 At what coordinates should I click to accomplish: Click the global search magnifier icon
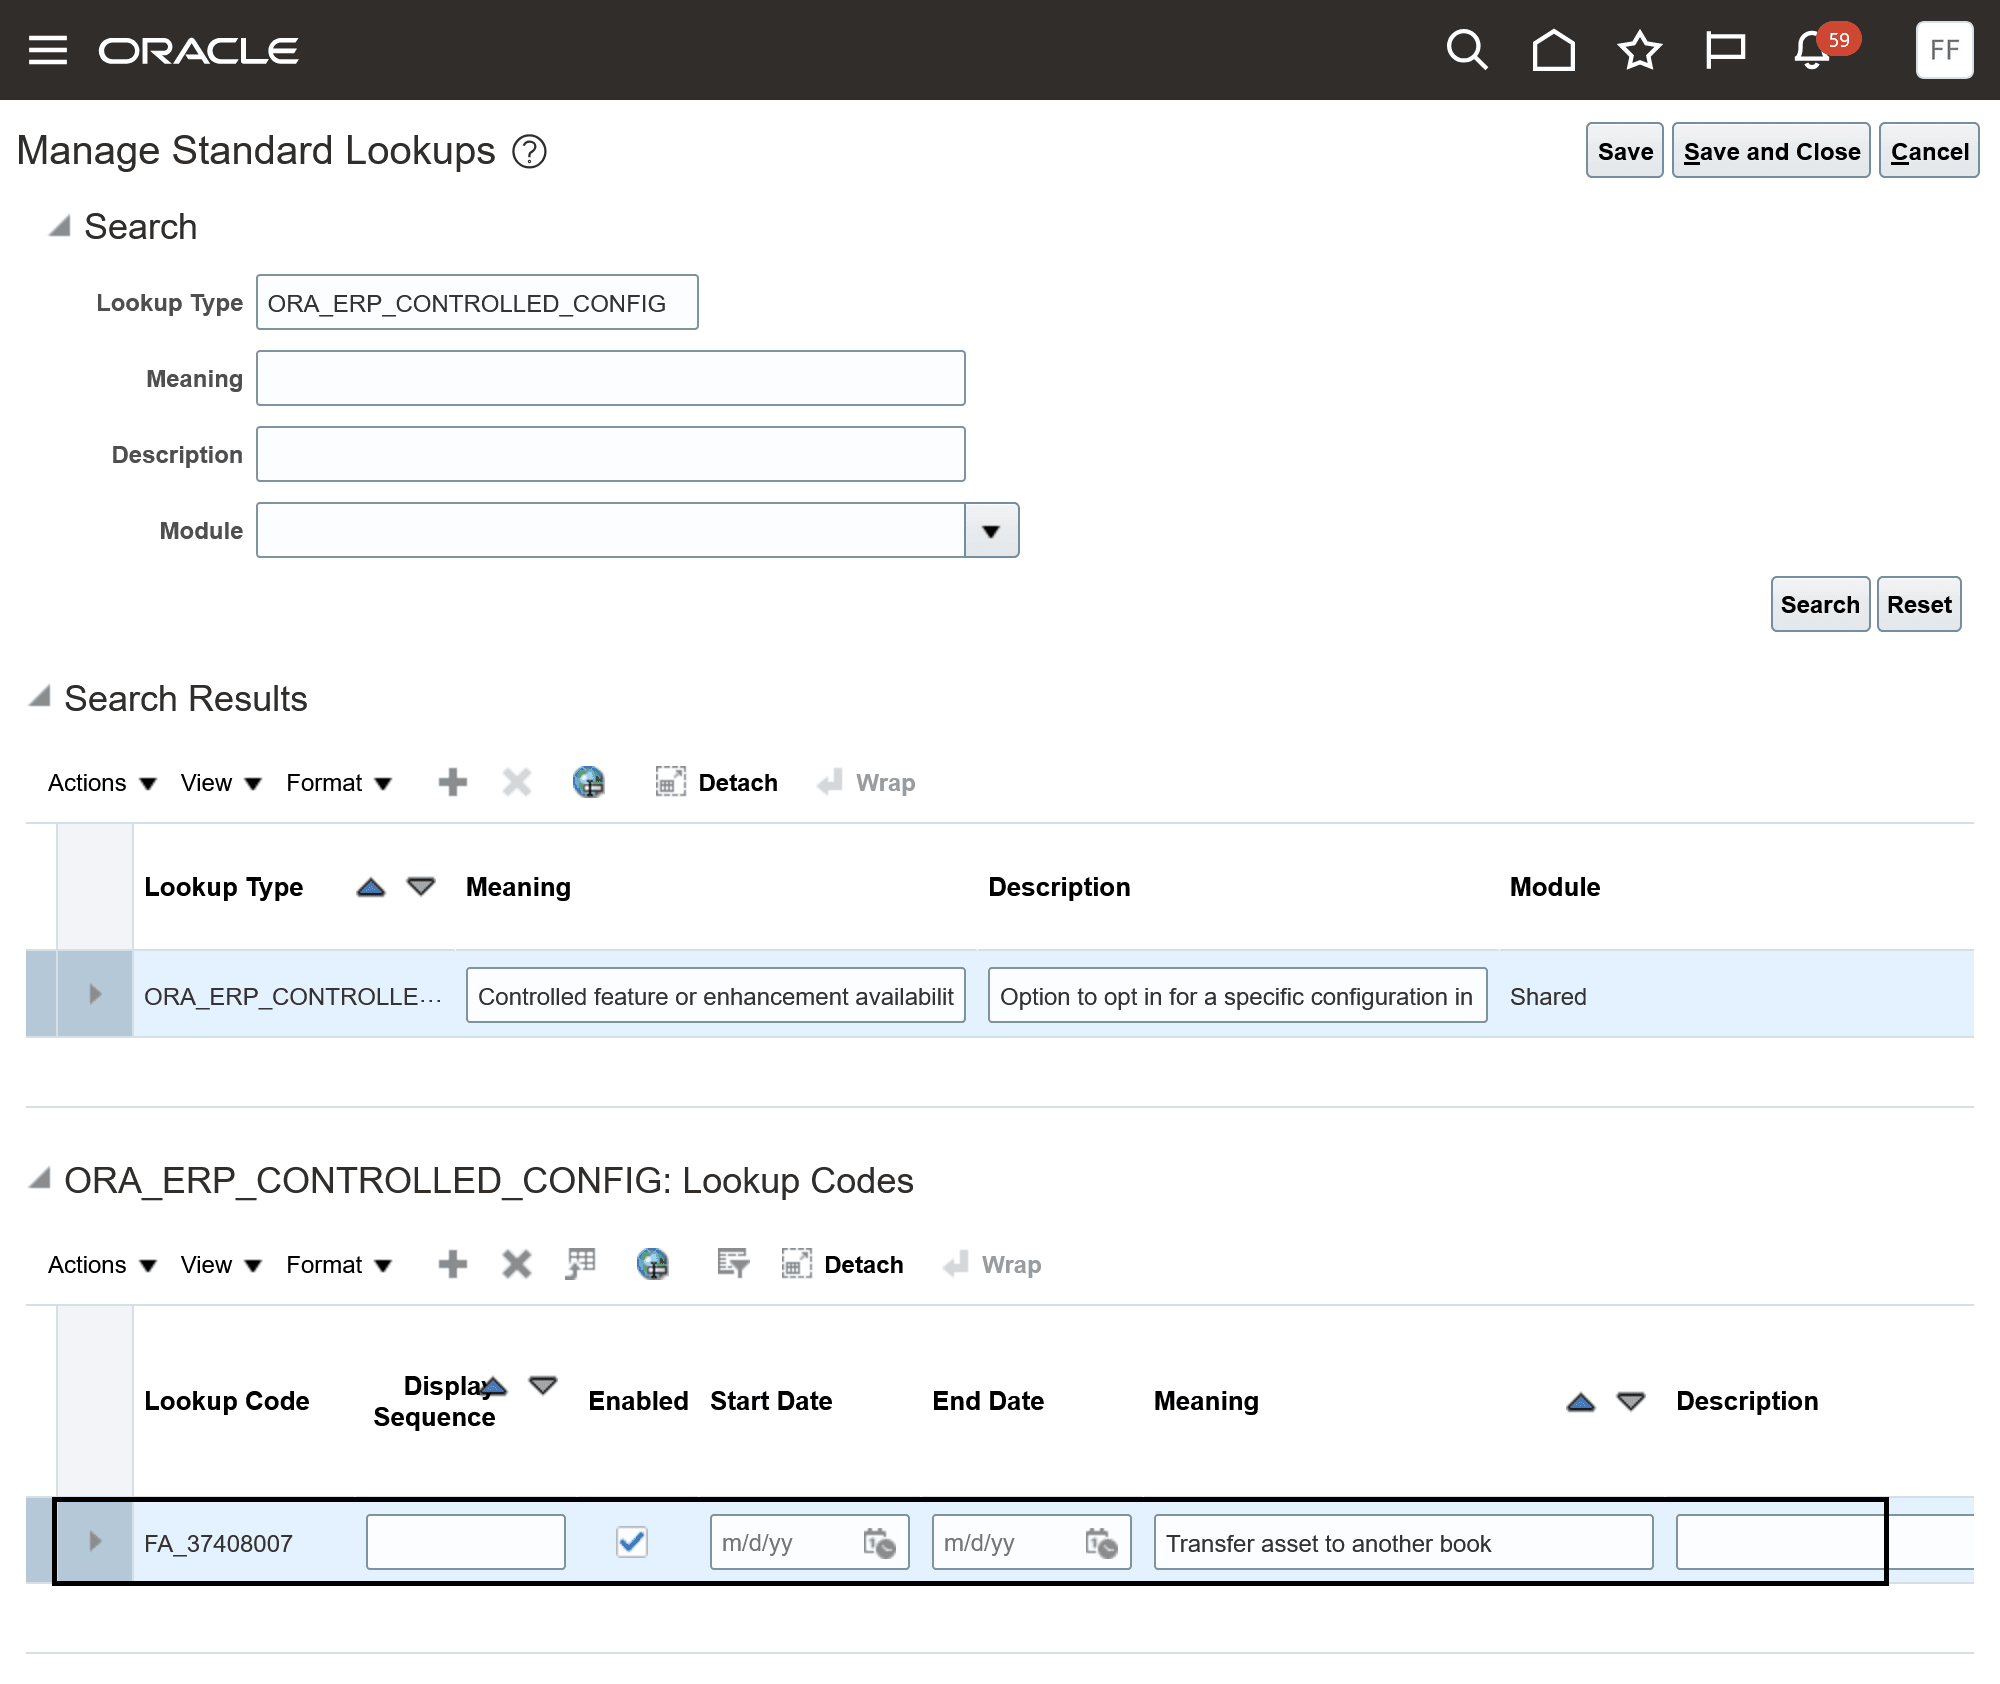pos(1466,50)
